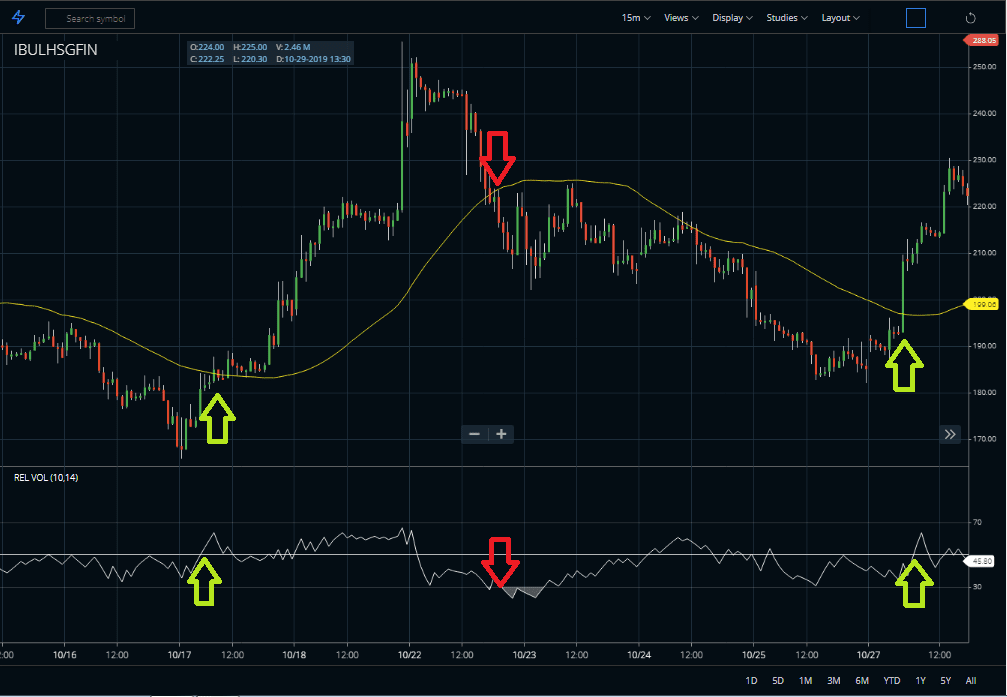The height and width of the screenshot is (697, 1007).
Task: Click the blue square outline icon
Action: (916, 18)
